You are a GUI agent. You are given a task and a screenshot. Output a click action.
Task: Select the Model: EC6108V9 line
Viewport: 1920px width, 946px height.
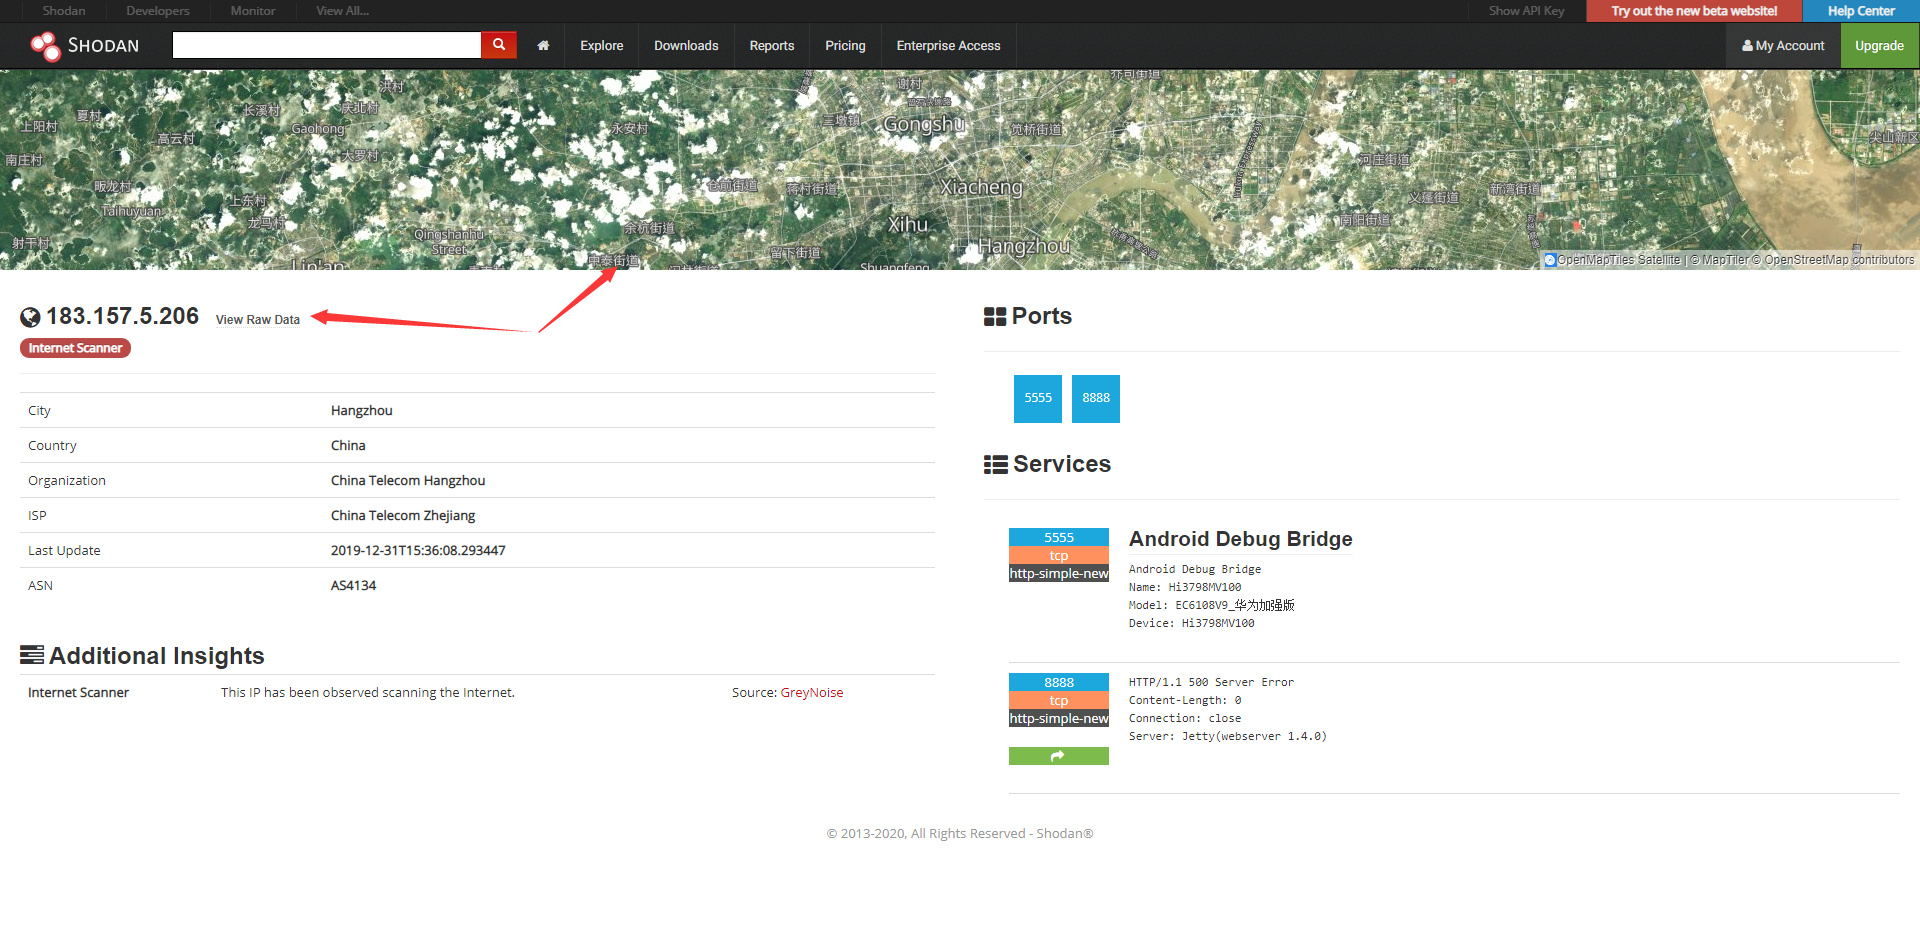click(1212, 606)
